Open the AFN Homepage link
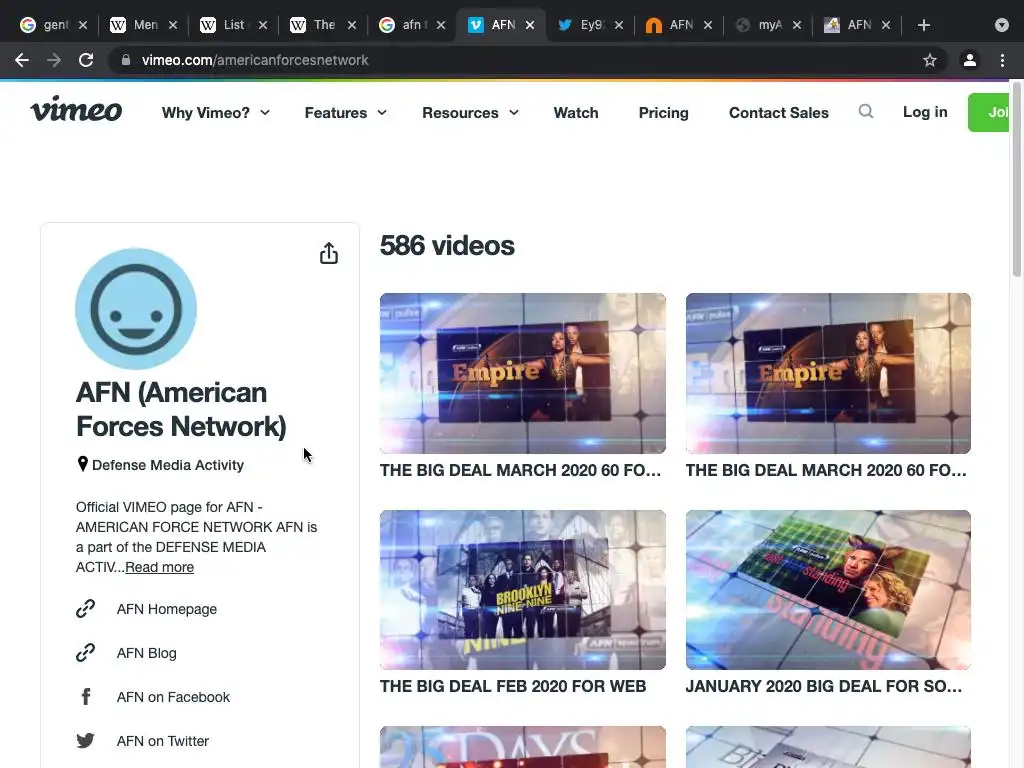 tap(167, 609)
